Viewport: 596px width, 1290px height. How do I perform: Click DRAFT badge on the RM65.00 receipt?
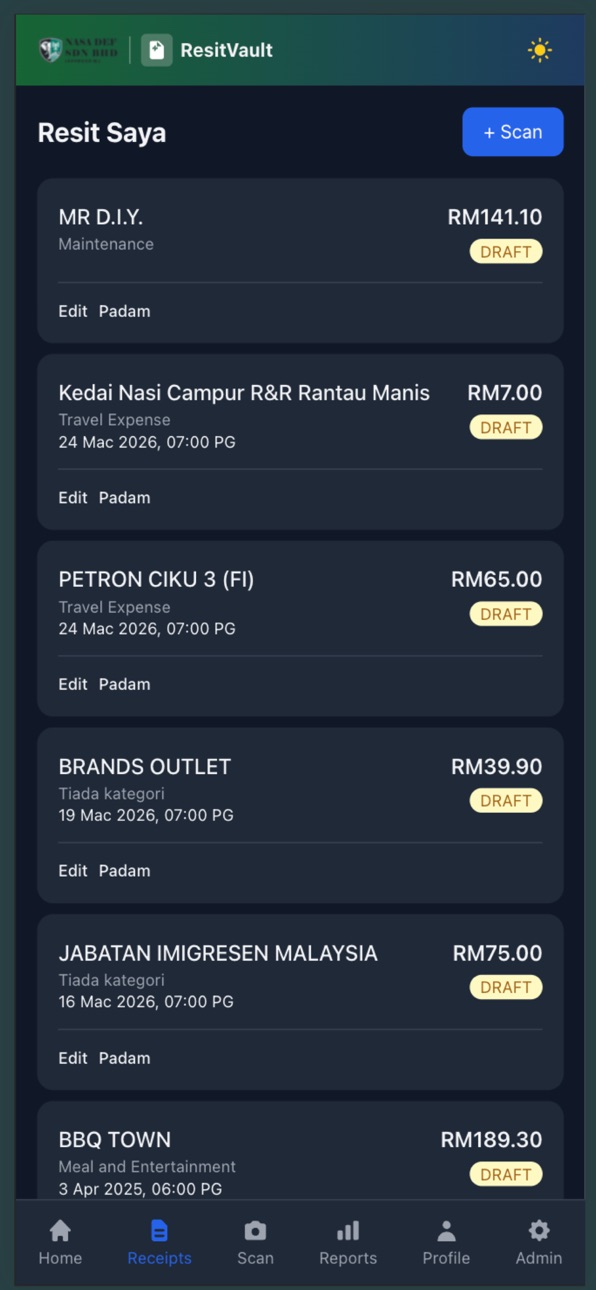[x=506, y=614]
